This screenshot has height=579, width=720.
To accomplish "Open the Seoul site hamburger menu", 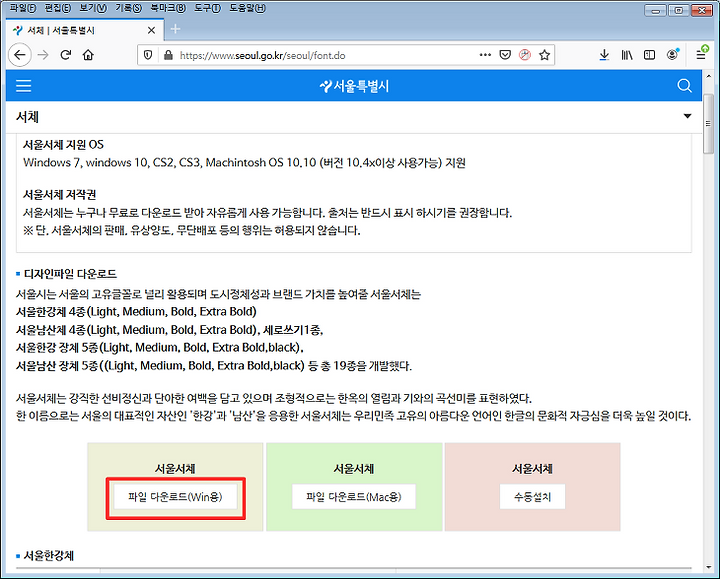I will (x=23, y=86).
